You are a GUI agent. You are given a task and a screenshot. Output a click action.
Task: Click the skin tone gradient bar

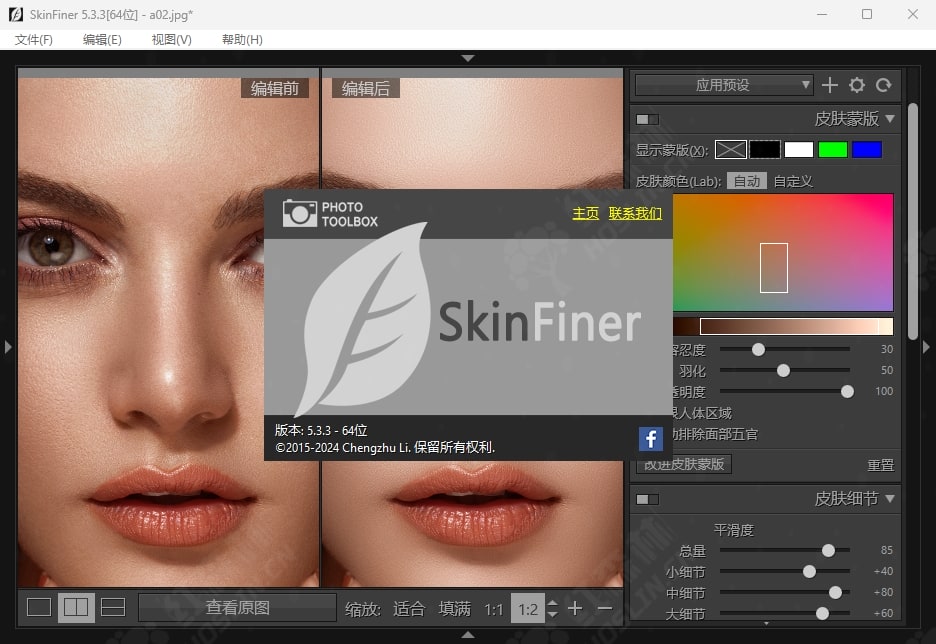(x=783, y=326)
